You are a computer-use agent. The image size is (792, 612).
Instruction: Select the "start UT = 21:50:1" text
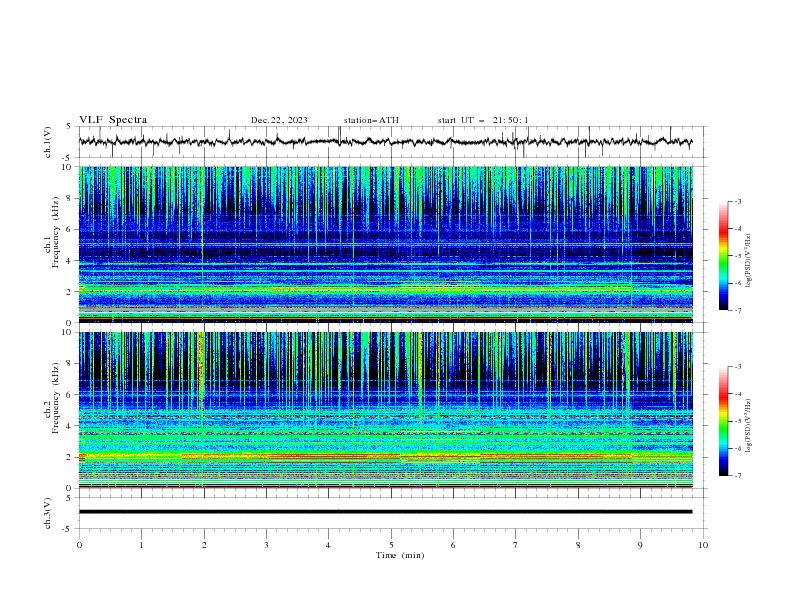pos(483,120)
